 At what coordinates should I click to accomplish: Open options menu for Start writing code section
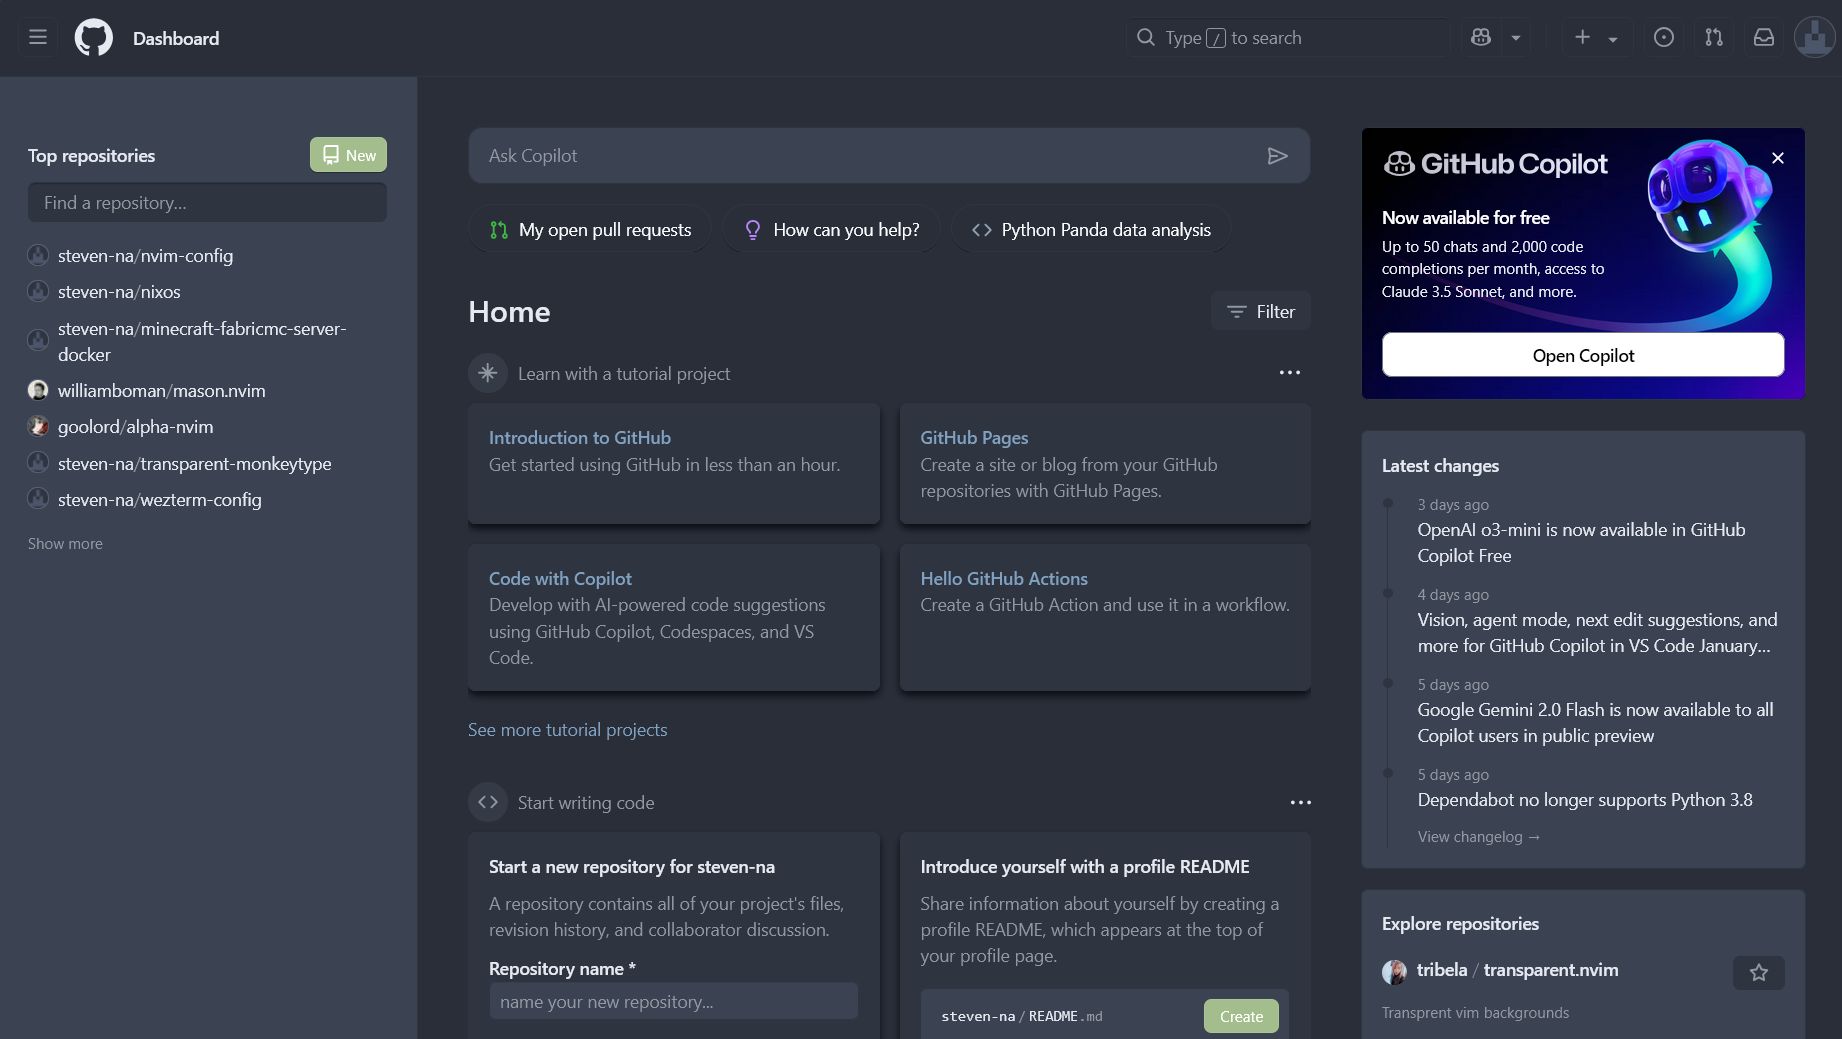pyautogui.click(x=1300, y=803)
